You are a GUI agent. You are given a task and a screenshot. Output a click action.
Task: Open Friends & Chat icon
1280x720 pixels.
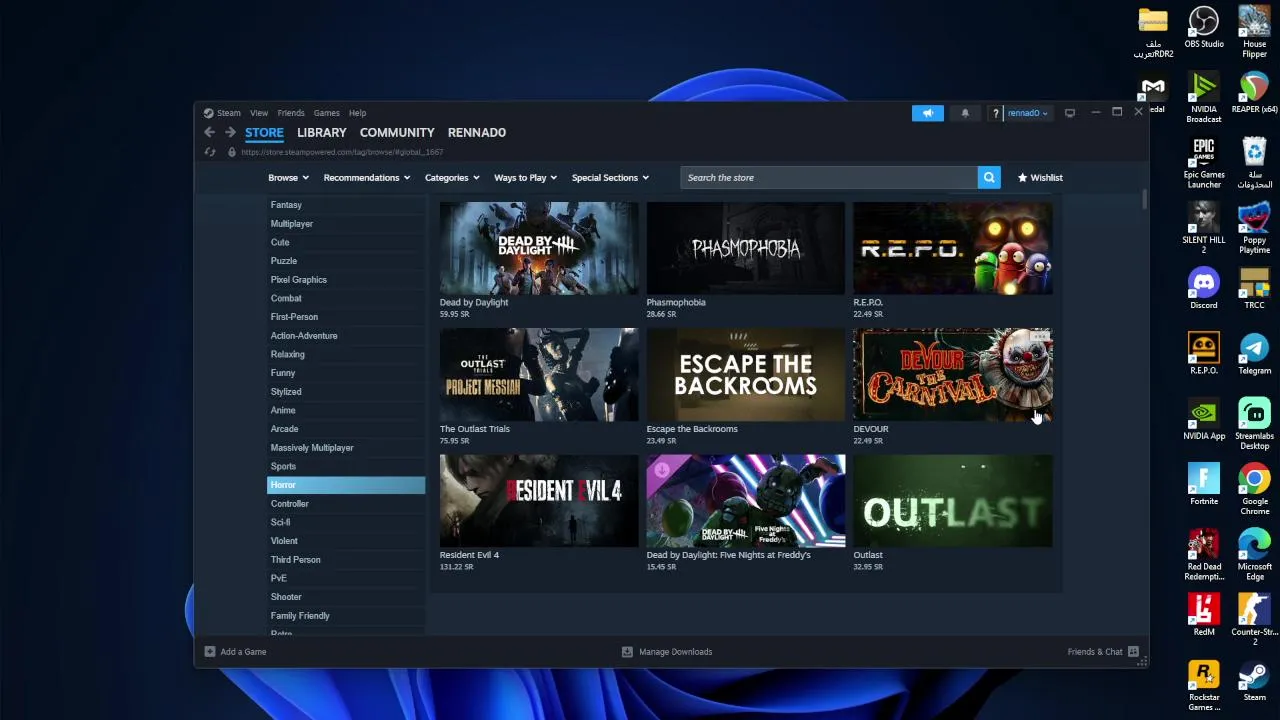click(x=1133, y=651)
